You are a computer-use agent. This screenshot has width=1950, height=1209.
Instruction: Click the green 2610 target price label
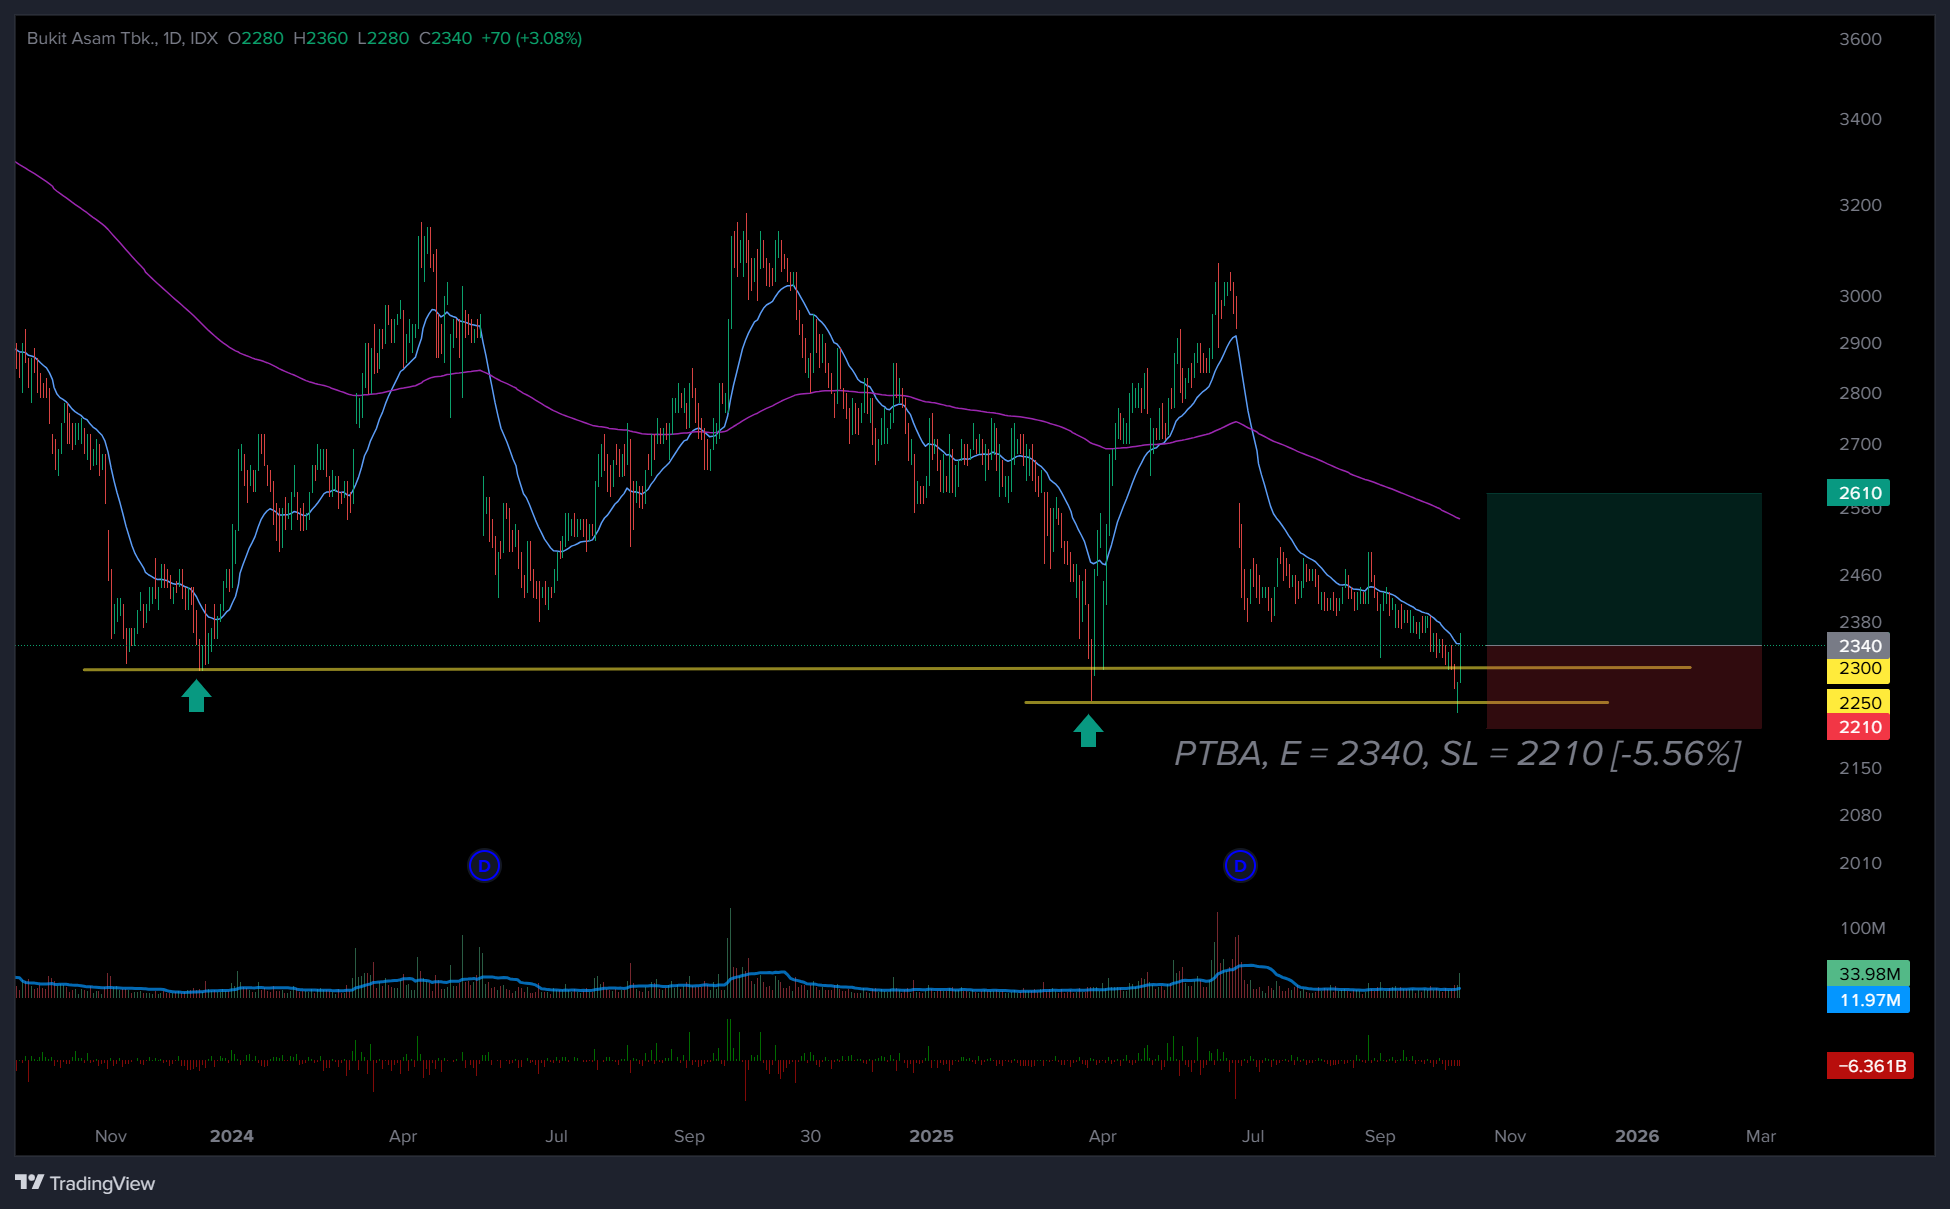point(1858,492)
